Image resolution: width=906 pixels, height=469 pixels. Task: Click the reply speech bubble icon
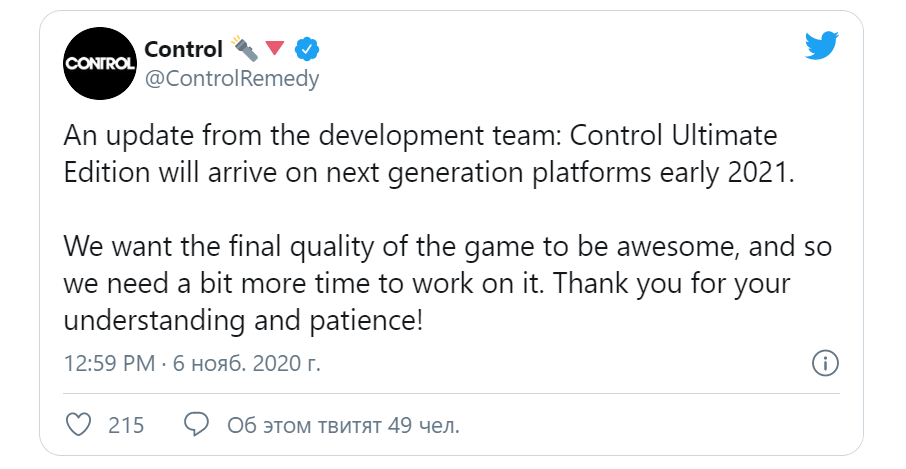pyautogui.click(x=198, y=425)
